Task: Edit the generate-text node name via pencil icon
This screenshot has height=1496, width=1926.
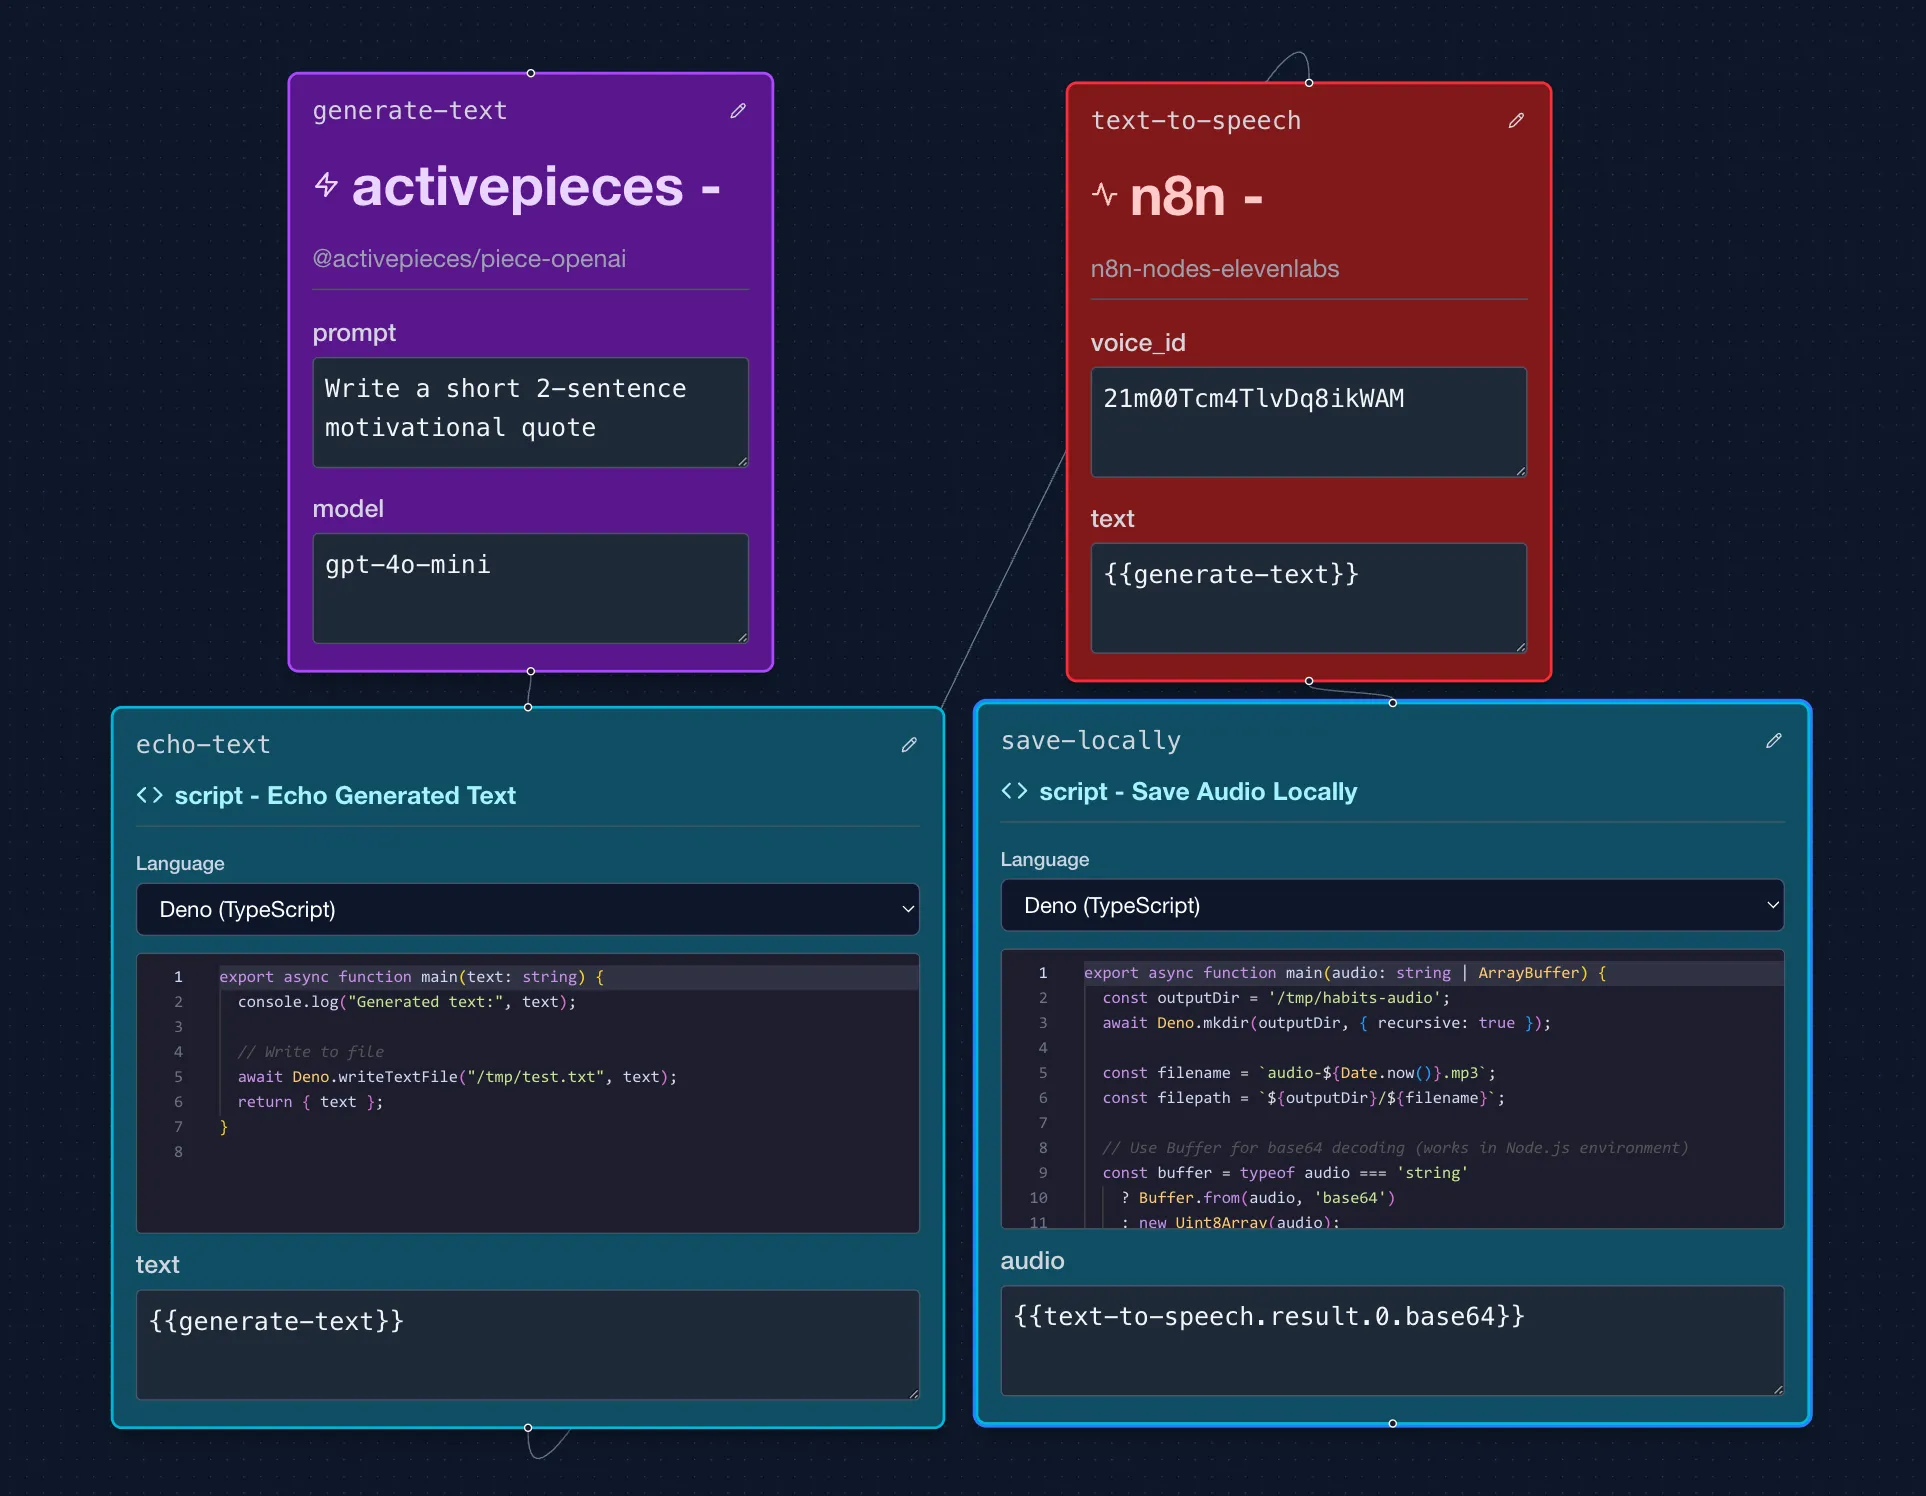Action: (739, 110)
